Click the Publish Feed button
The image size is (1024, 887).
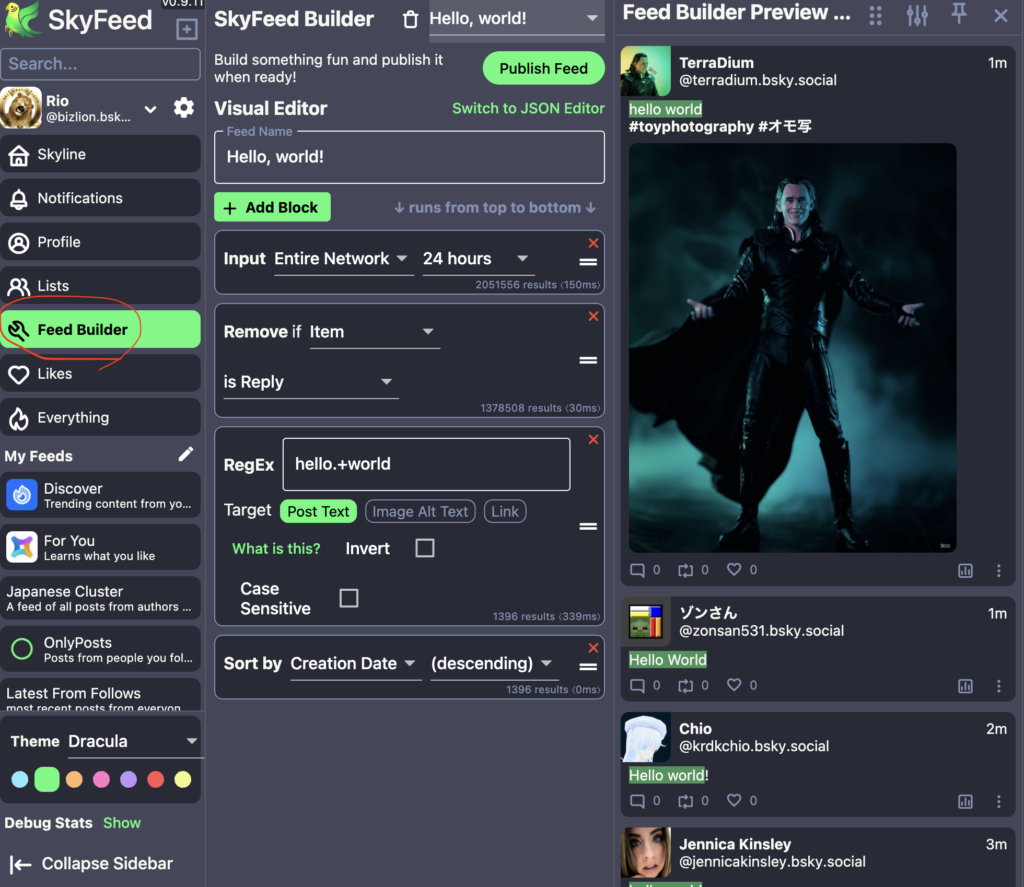(x=543, y=68)
